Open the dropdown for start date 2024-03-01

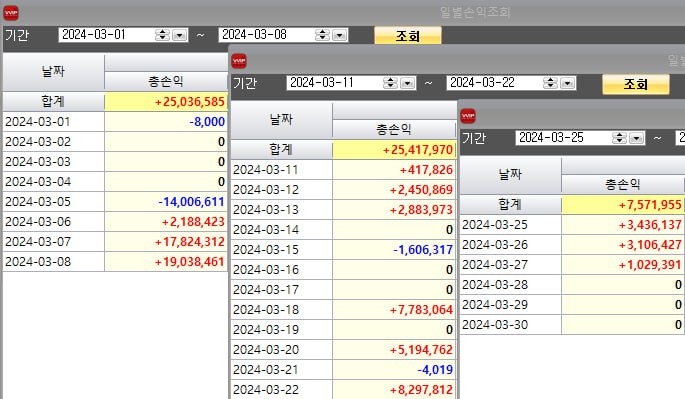pos(180,35)
